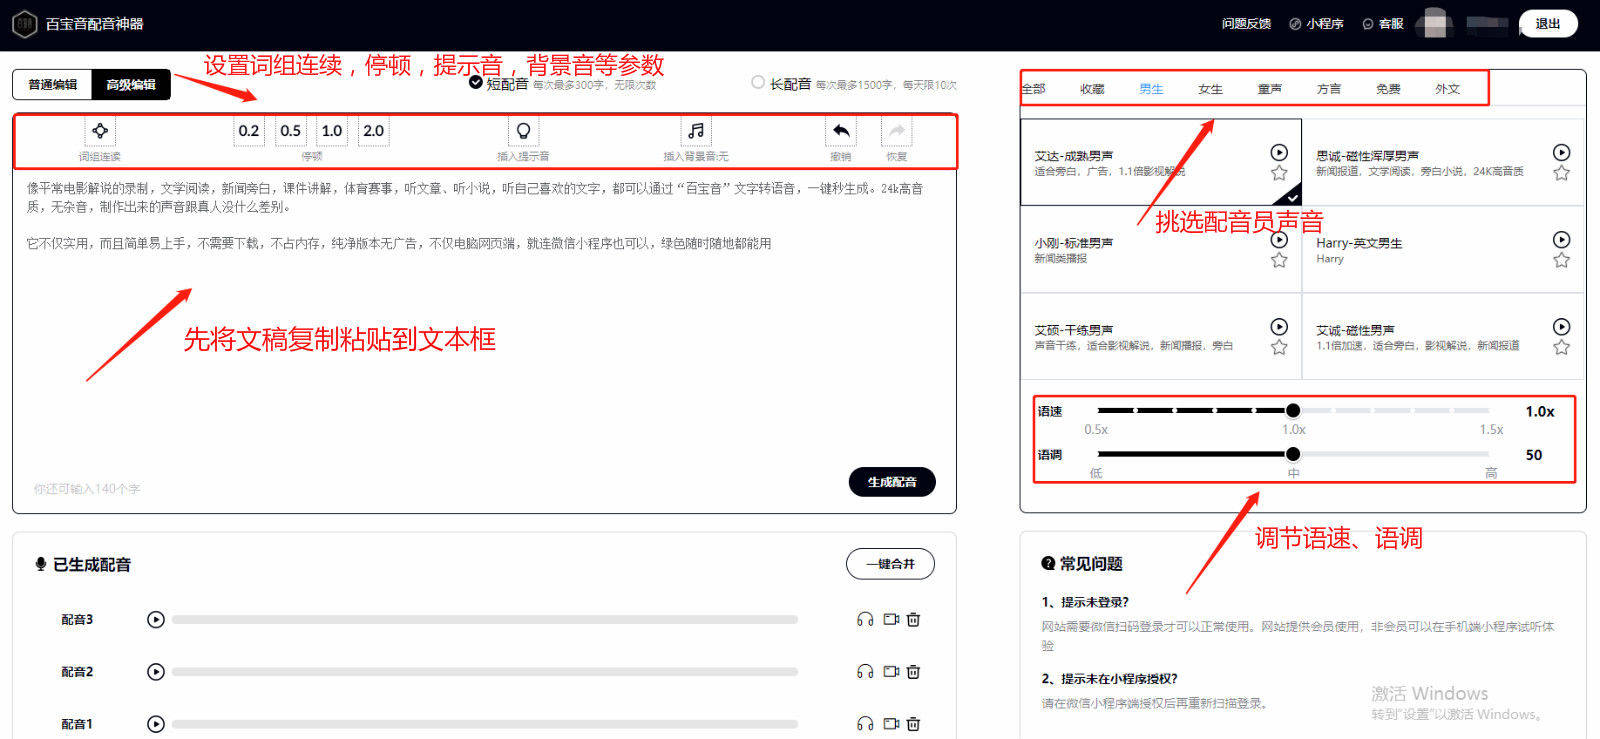This screenshot has height=739, width=1600.
Task: Click the 配音3 progress bar
Action: (485, 620)
